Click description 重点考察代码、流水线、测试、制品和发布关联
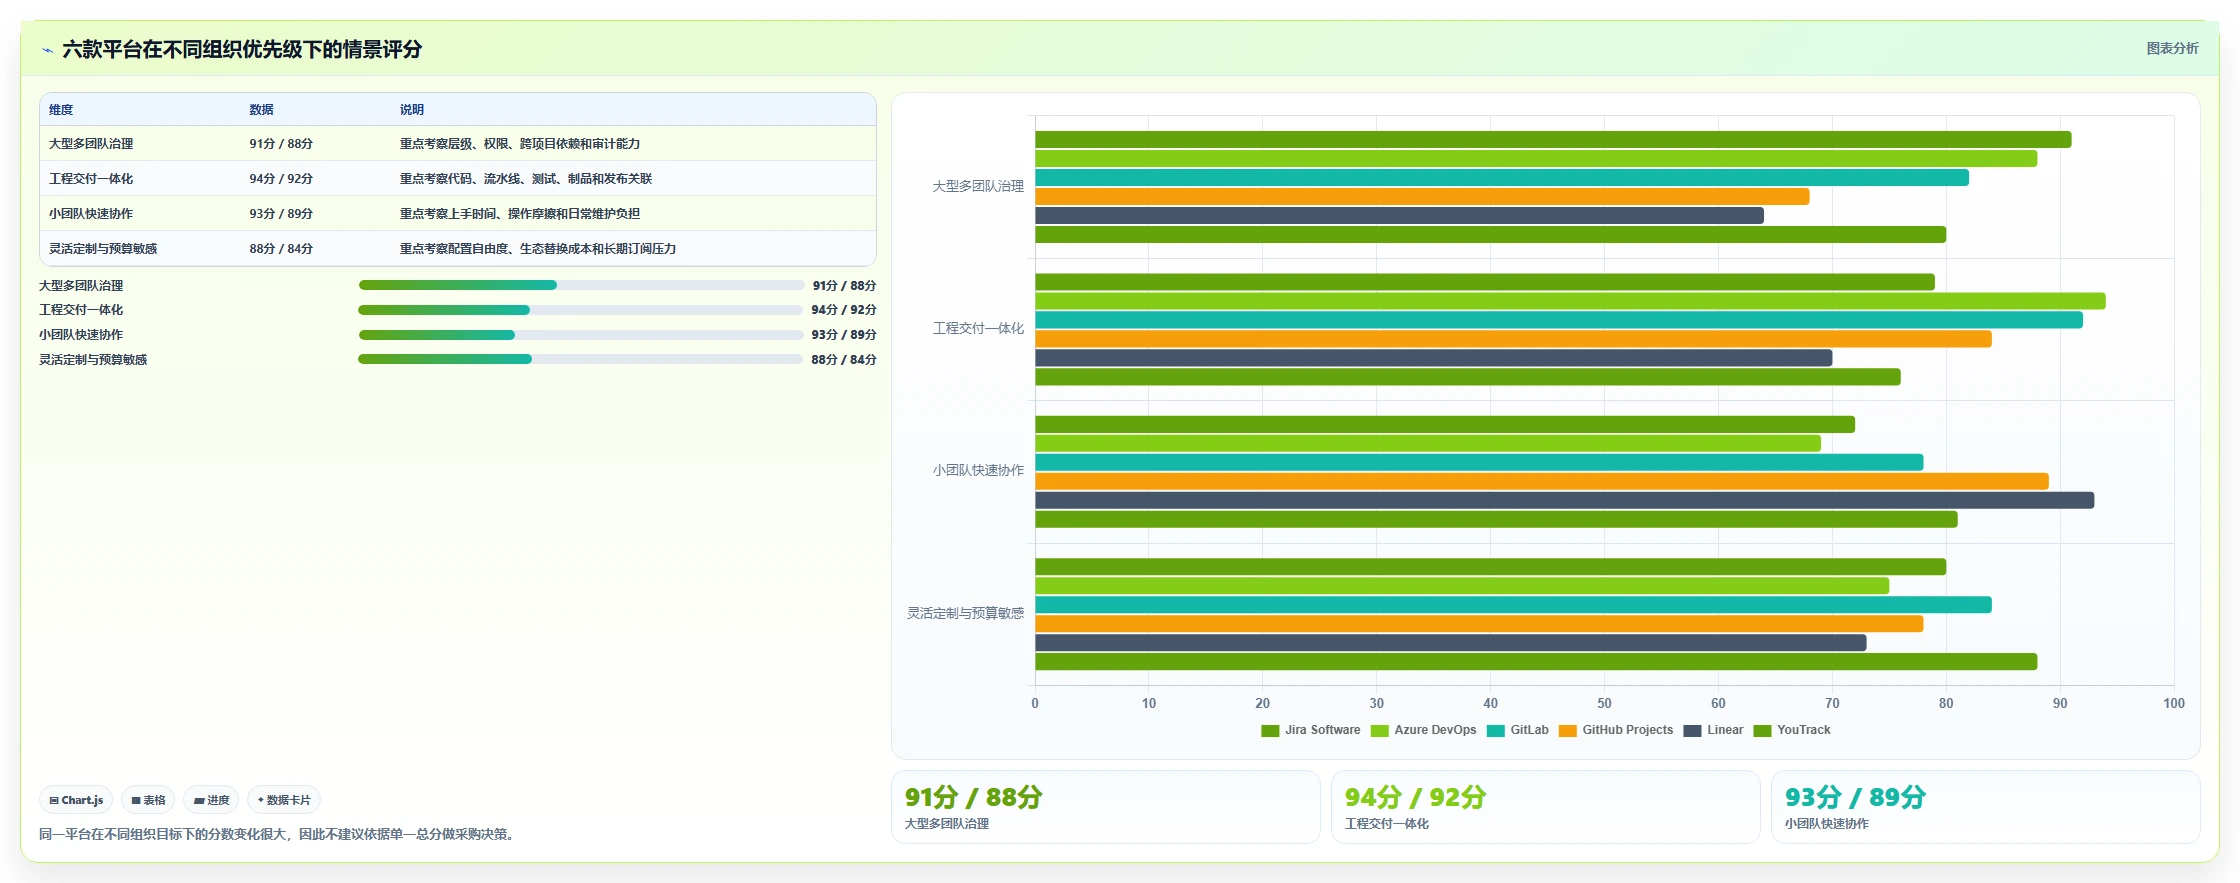Viewport: 2240px width, 883px height. 526,179
